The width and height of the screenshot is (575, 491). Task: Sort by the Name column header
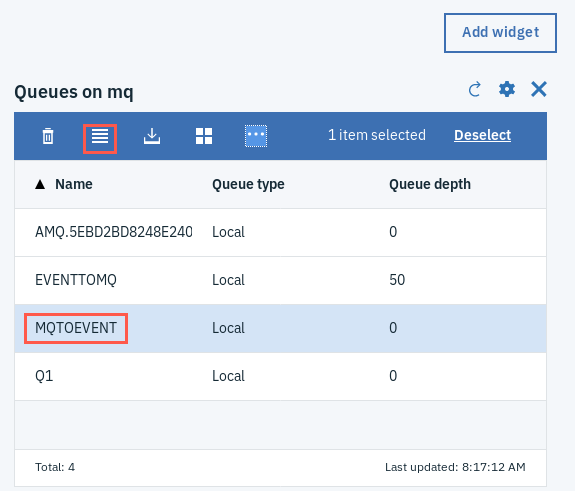(74, 184)
